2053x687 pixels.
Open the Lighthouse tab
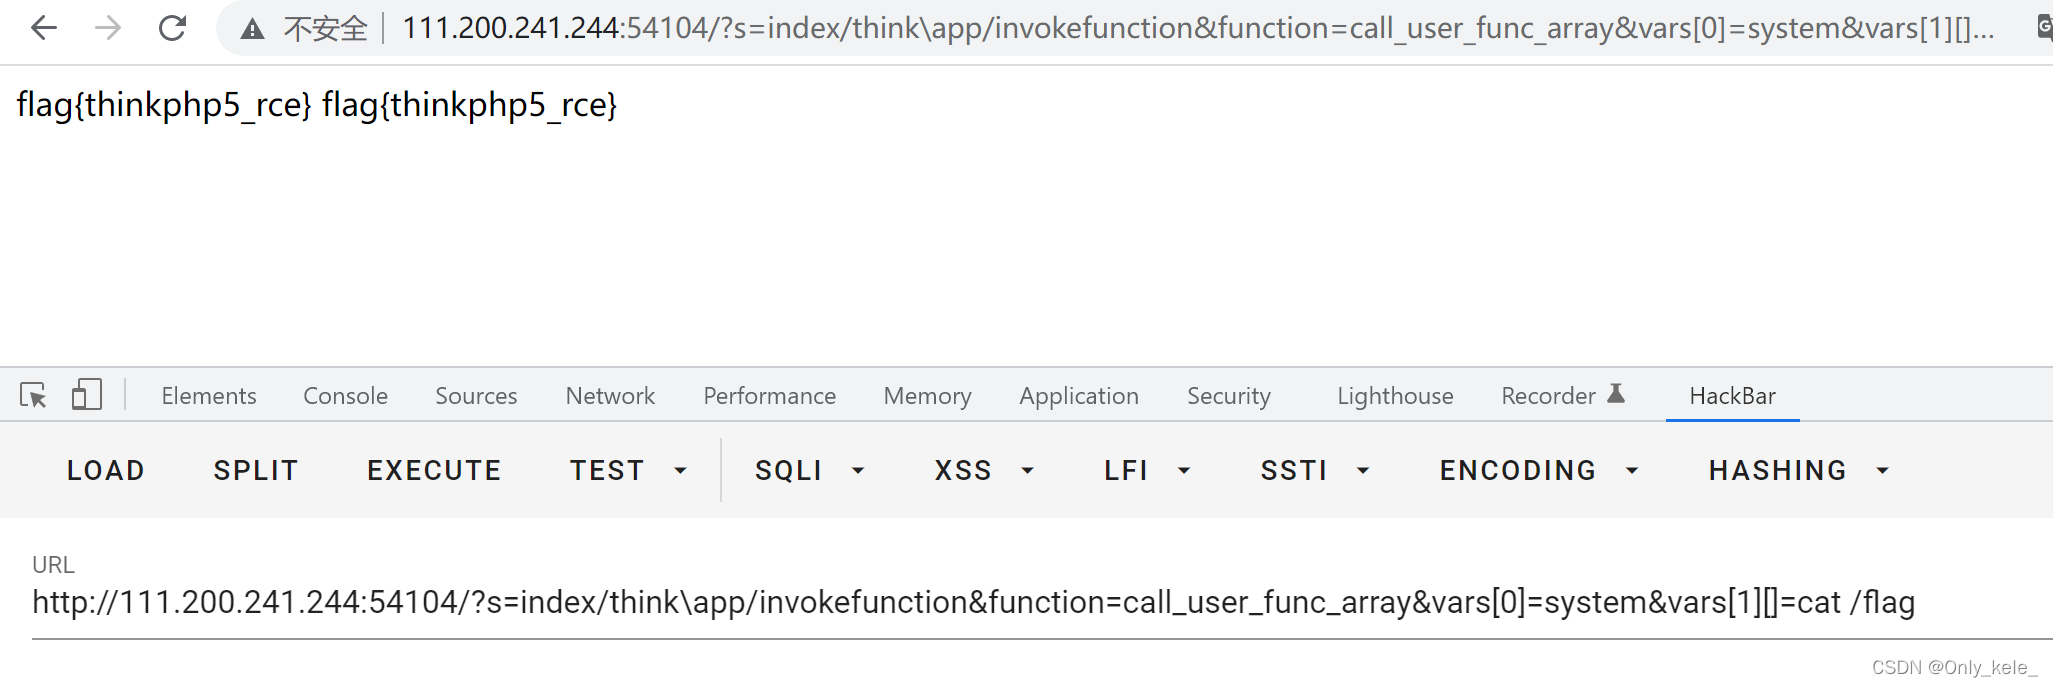1395,396
